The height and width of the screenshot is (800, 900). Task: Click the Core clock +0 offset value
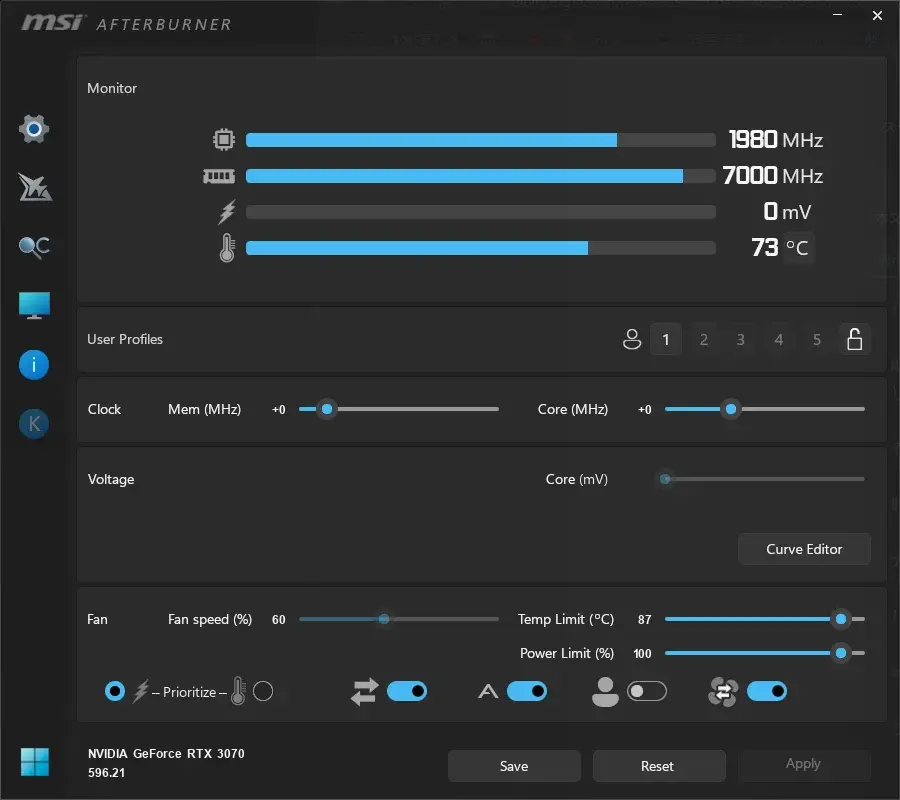pyautogui.click(x=645, y=409)
